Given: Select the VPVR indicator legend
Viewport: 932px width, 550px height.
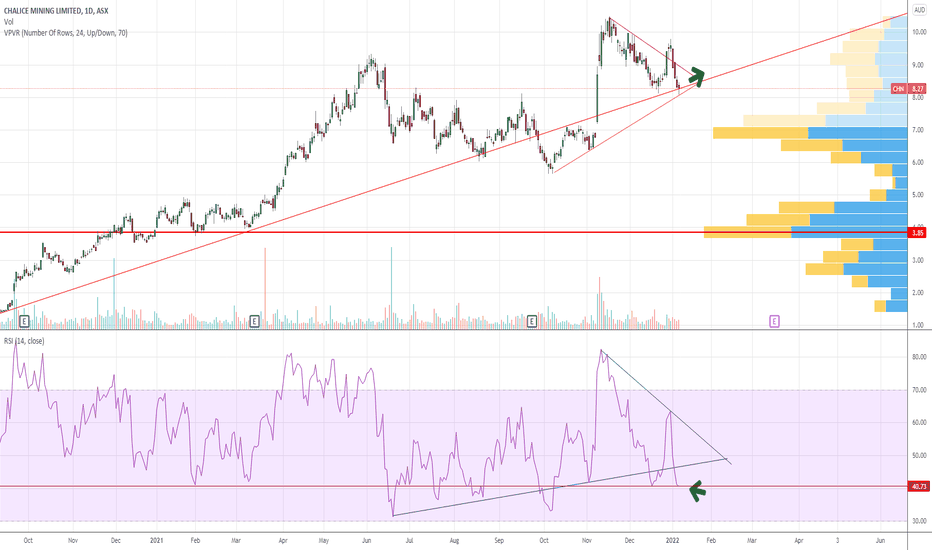Looking at the screenshot, I should tap(65, 33).
